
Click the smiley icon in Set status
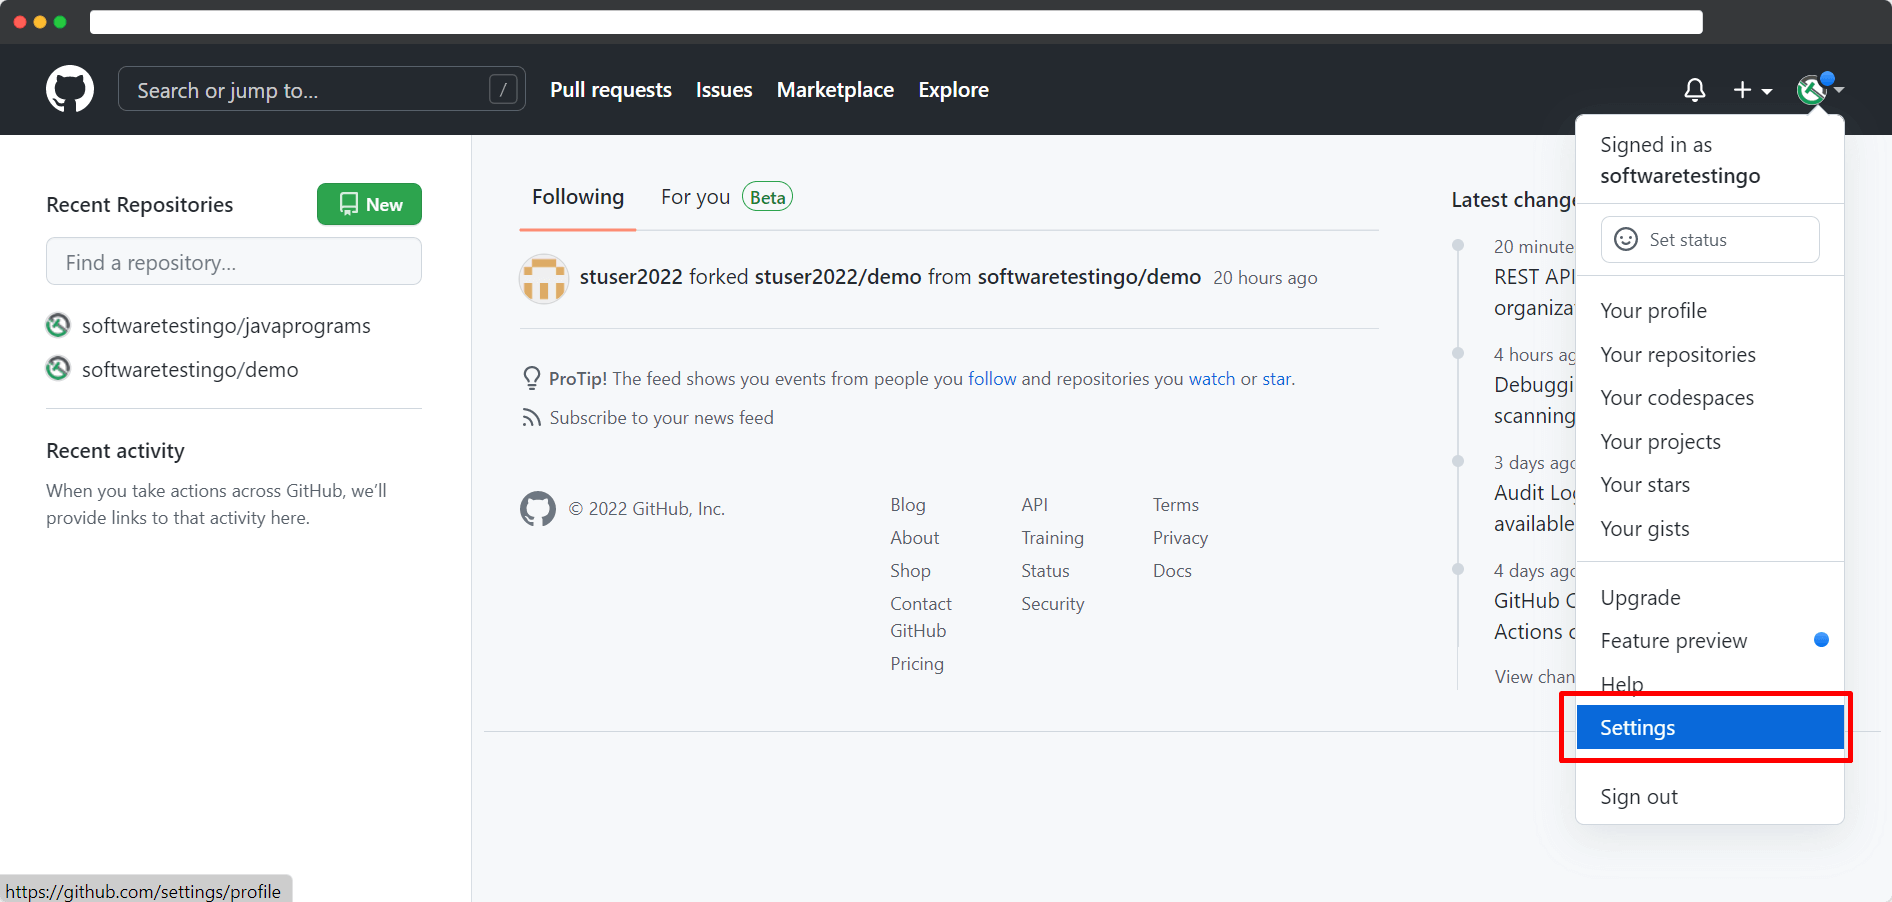coord(1626,239)
